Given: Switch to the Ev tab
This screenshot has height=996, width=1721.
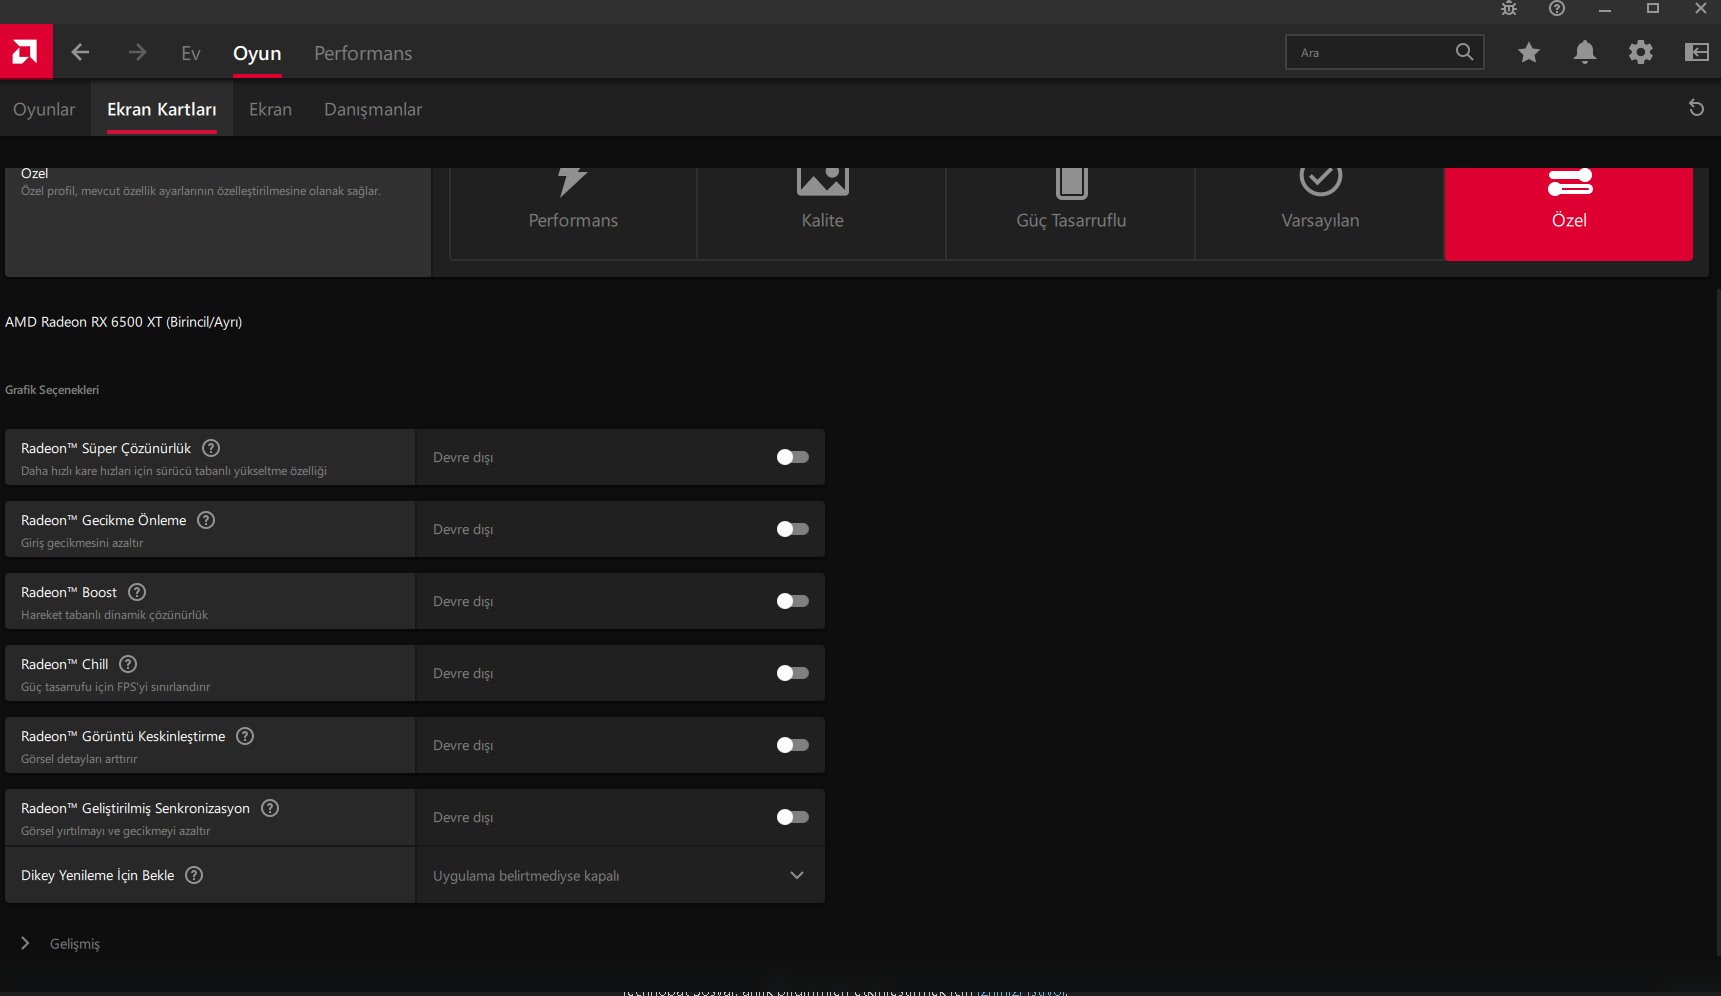Looking at the screenshot, I should 191,53.
